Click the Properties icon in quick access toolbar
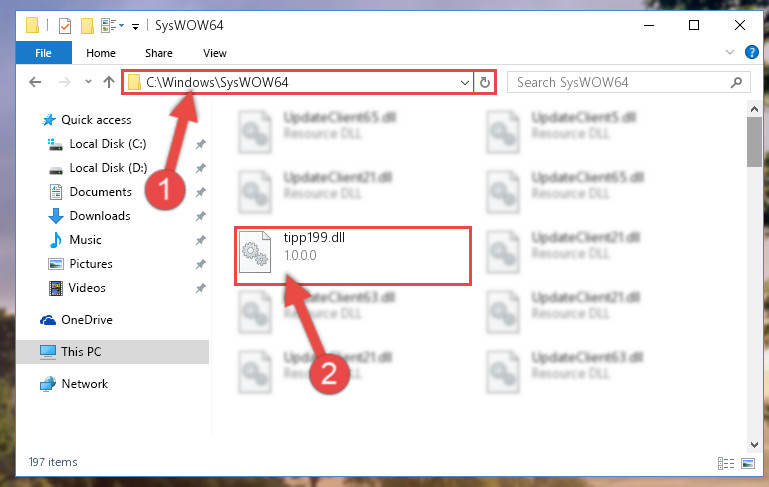769x487 pixels. click(x=65, y=26)
